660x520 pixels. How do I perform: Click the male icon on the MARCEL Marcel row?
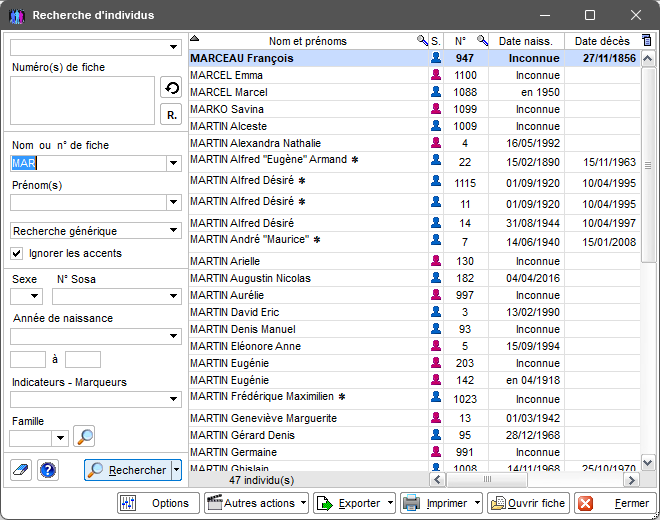click(436, 92)
